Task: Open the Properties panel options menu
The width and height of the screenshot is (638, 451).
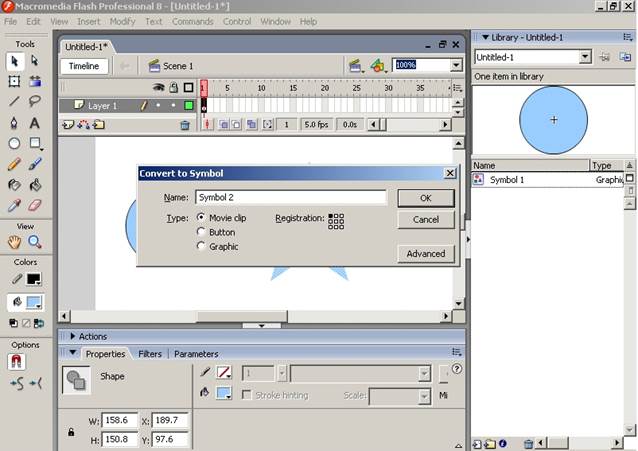Action: point(457,352)
